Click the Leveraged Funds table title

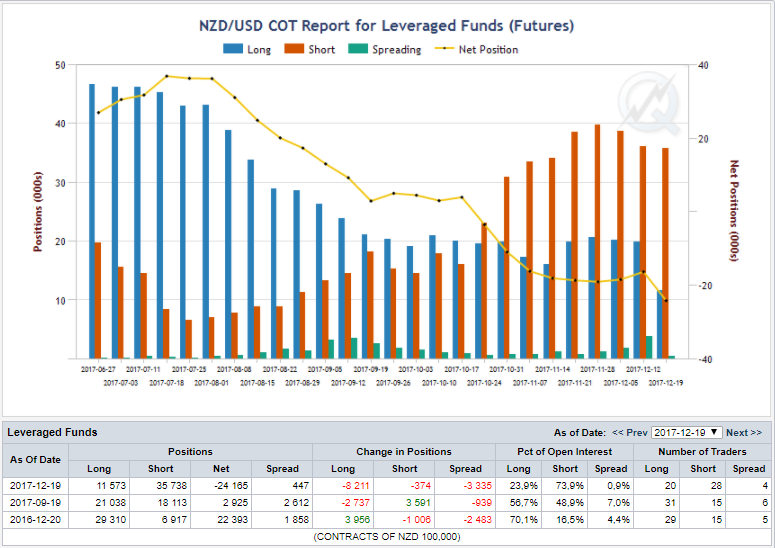(x=52, y=432)
